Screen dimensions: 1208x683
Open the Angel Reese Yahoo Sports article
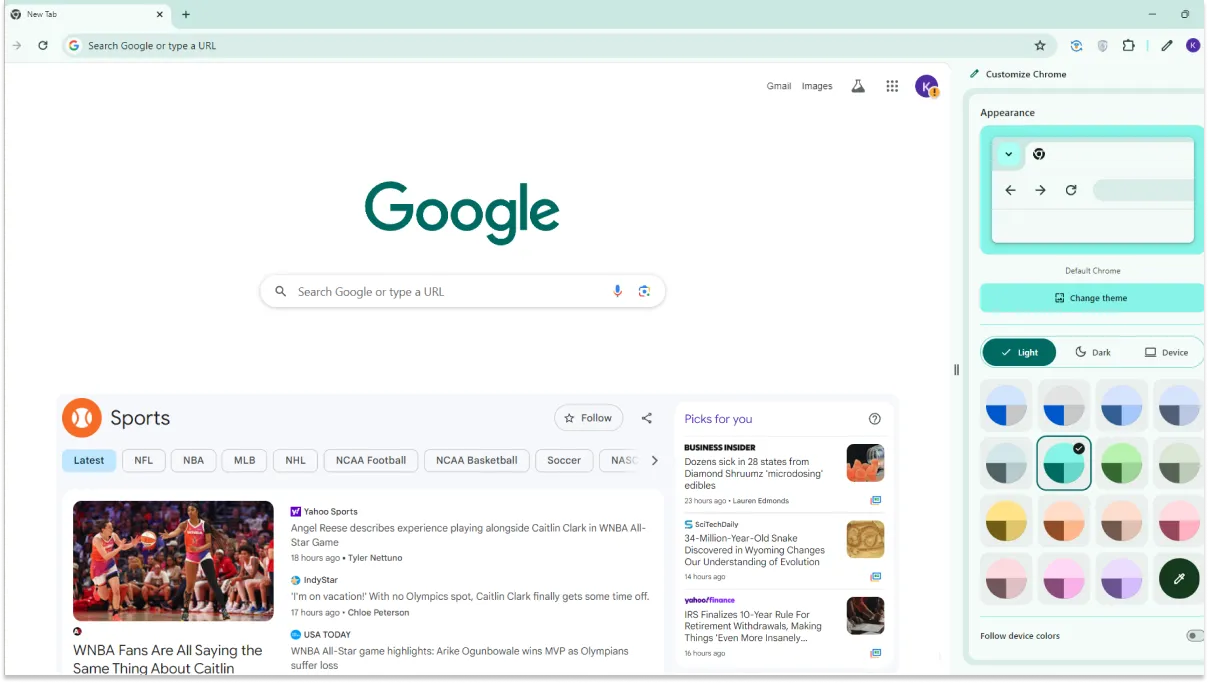click(x=468, y=535)
